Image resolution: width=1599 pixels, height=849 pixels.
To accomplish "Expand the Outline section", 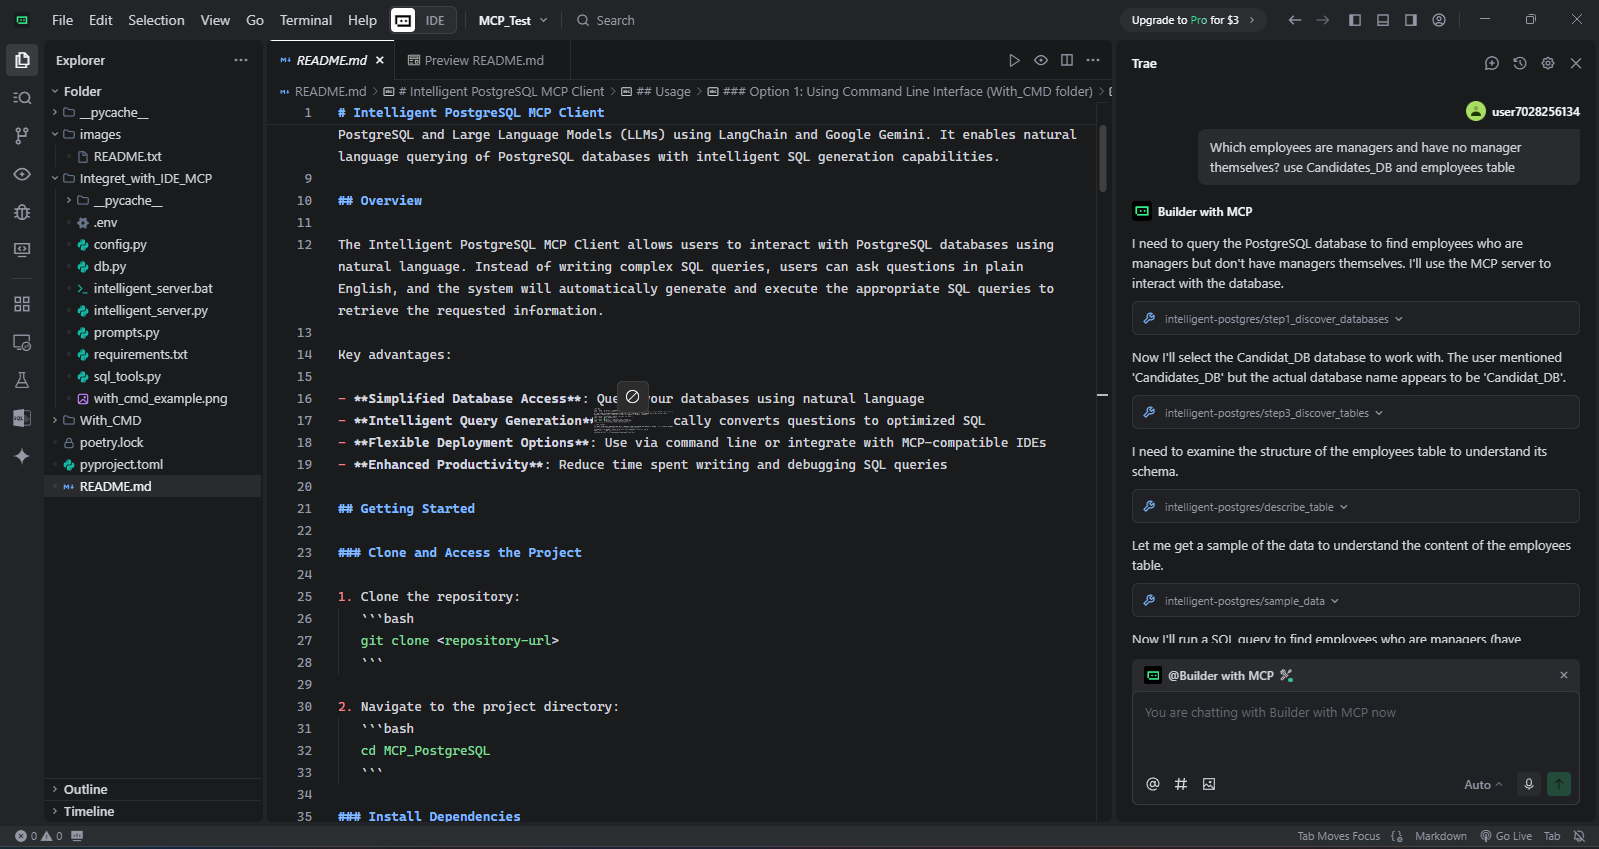I will point(153,789).
